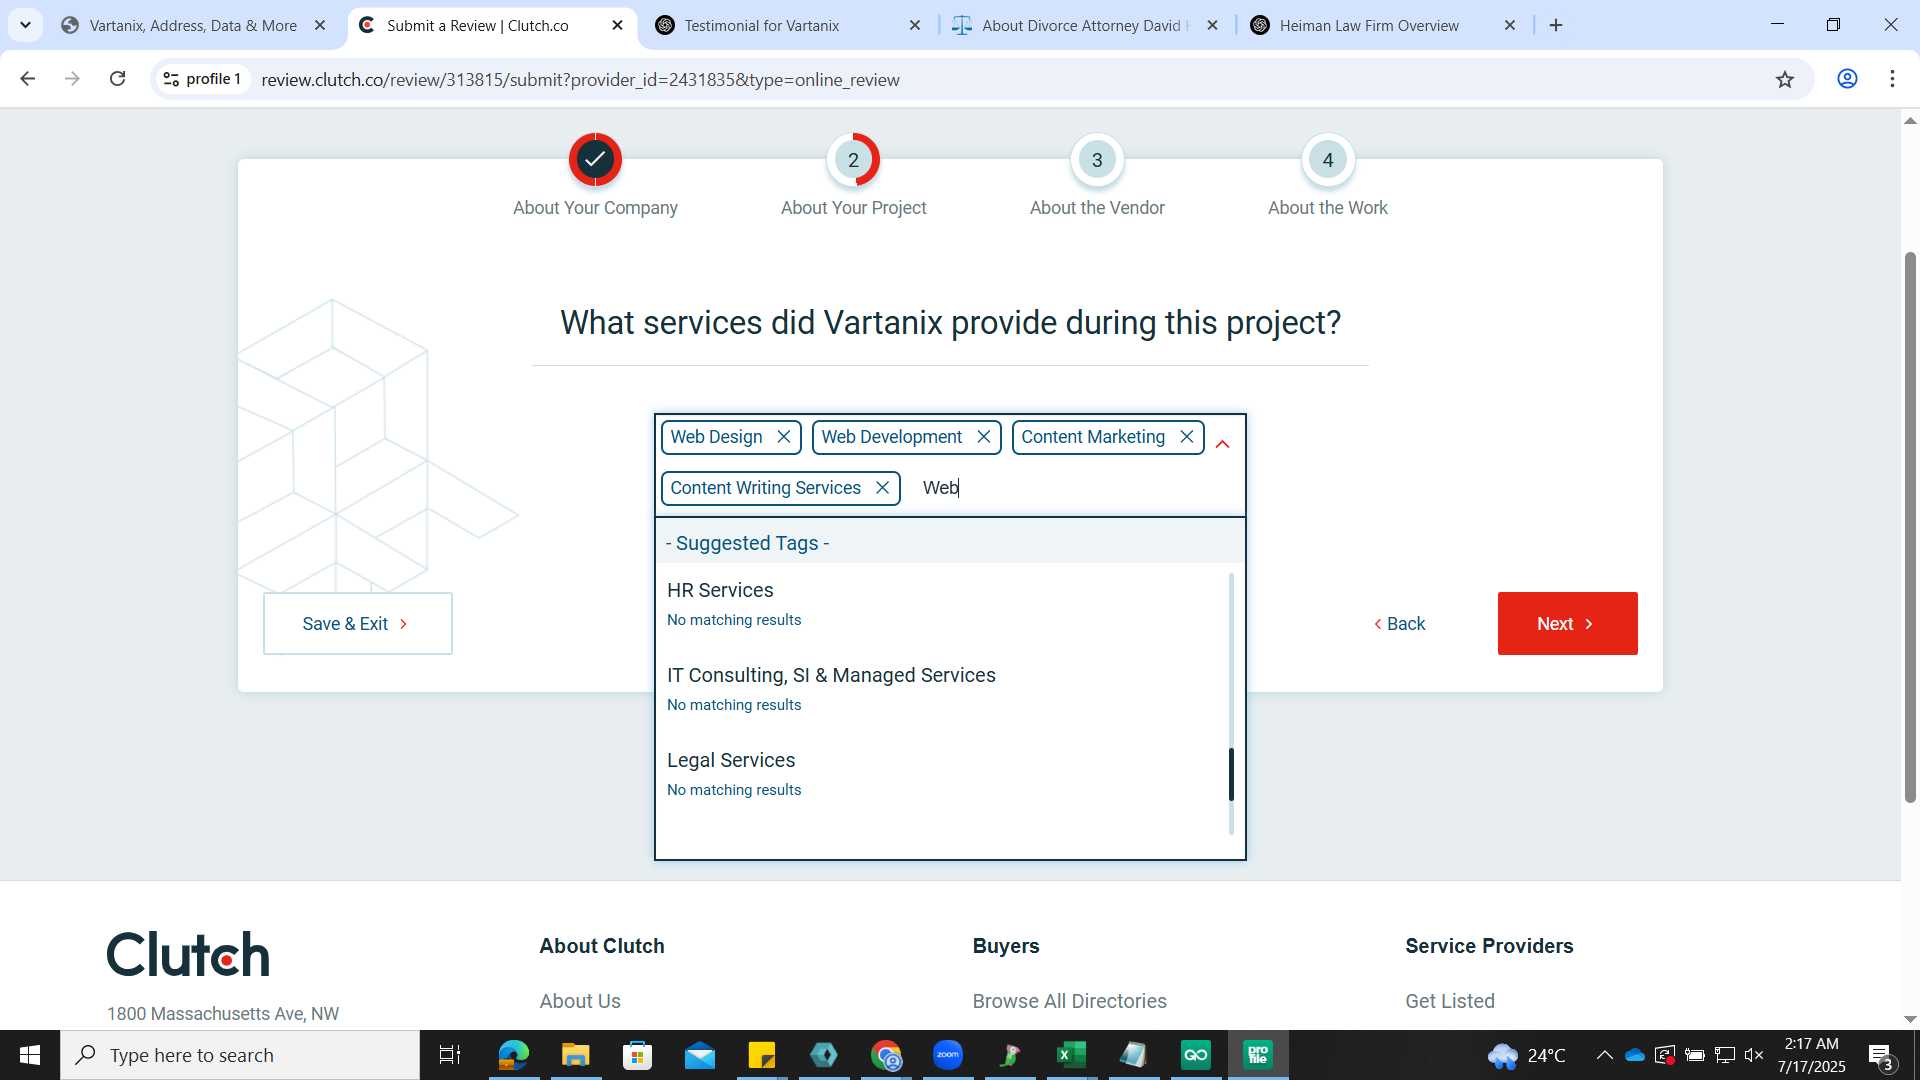The width and height of the screenshot is (1920, 1080).
Task: Open the Browse All Directories link
Action: (x=1069, y=1001)
